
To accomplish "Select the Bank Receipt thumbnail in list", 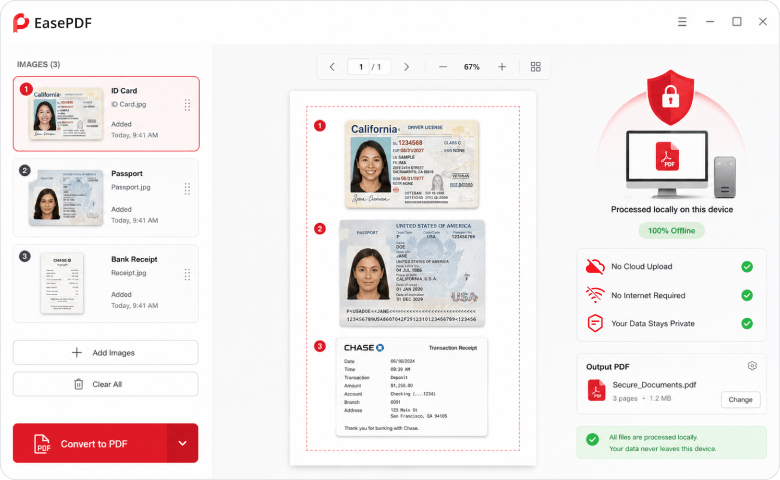I will click(62, 283).
